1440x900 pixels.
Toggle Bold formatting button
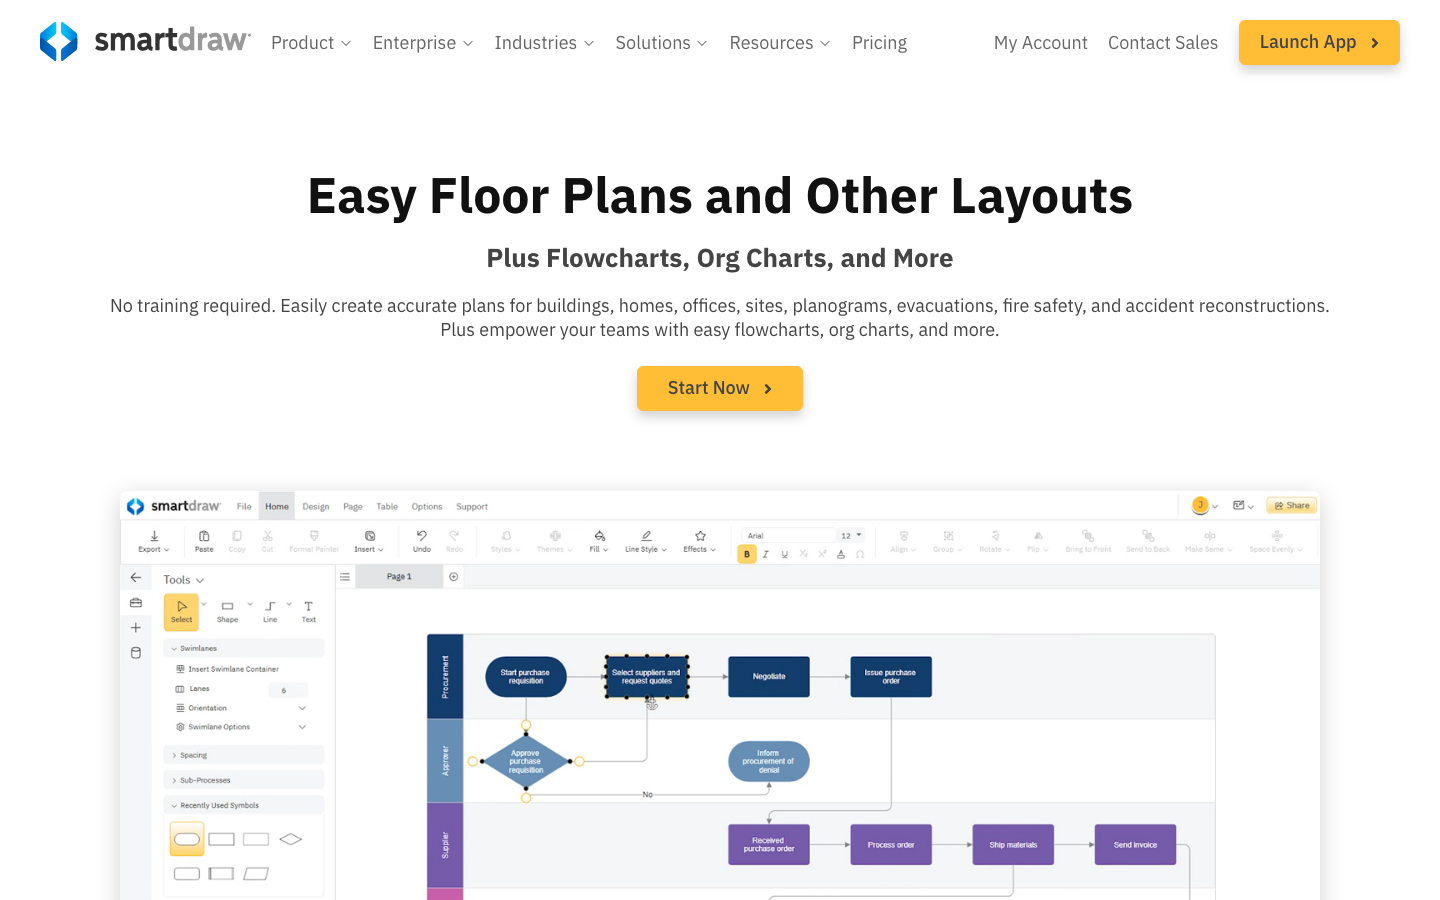(747, 554)
